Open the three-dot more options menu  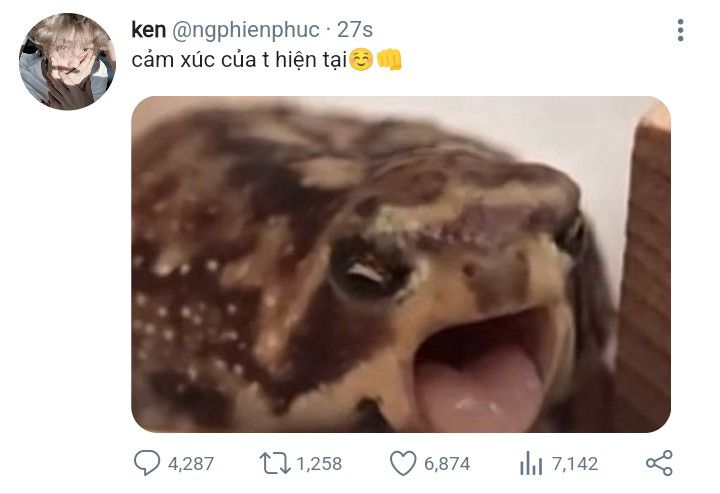[681, 30]
